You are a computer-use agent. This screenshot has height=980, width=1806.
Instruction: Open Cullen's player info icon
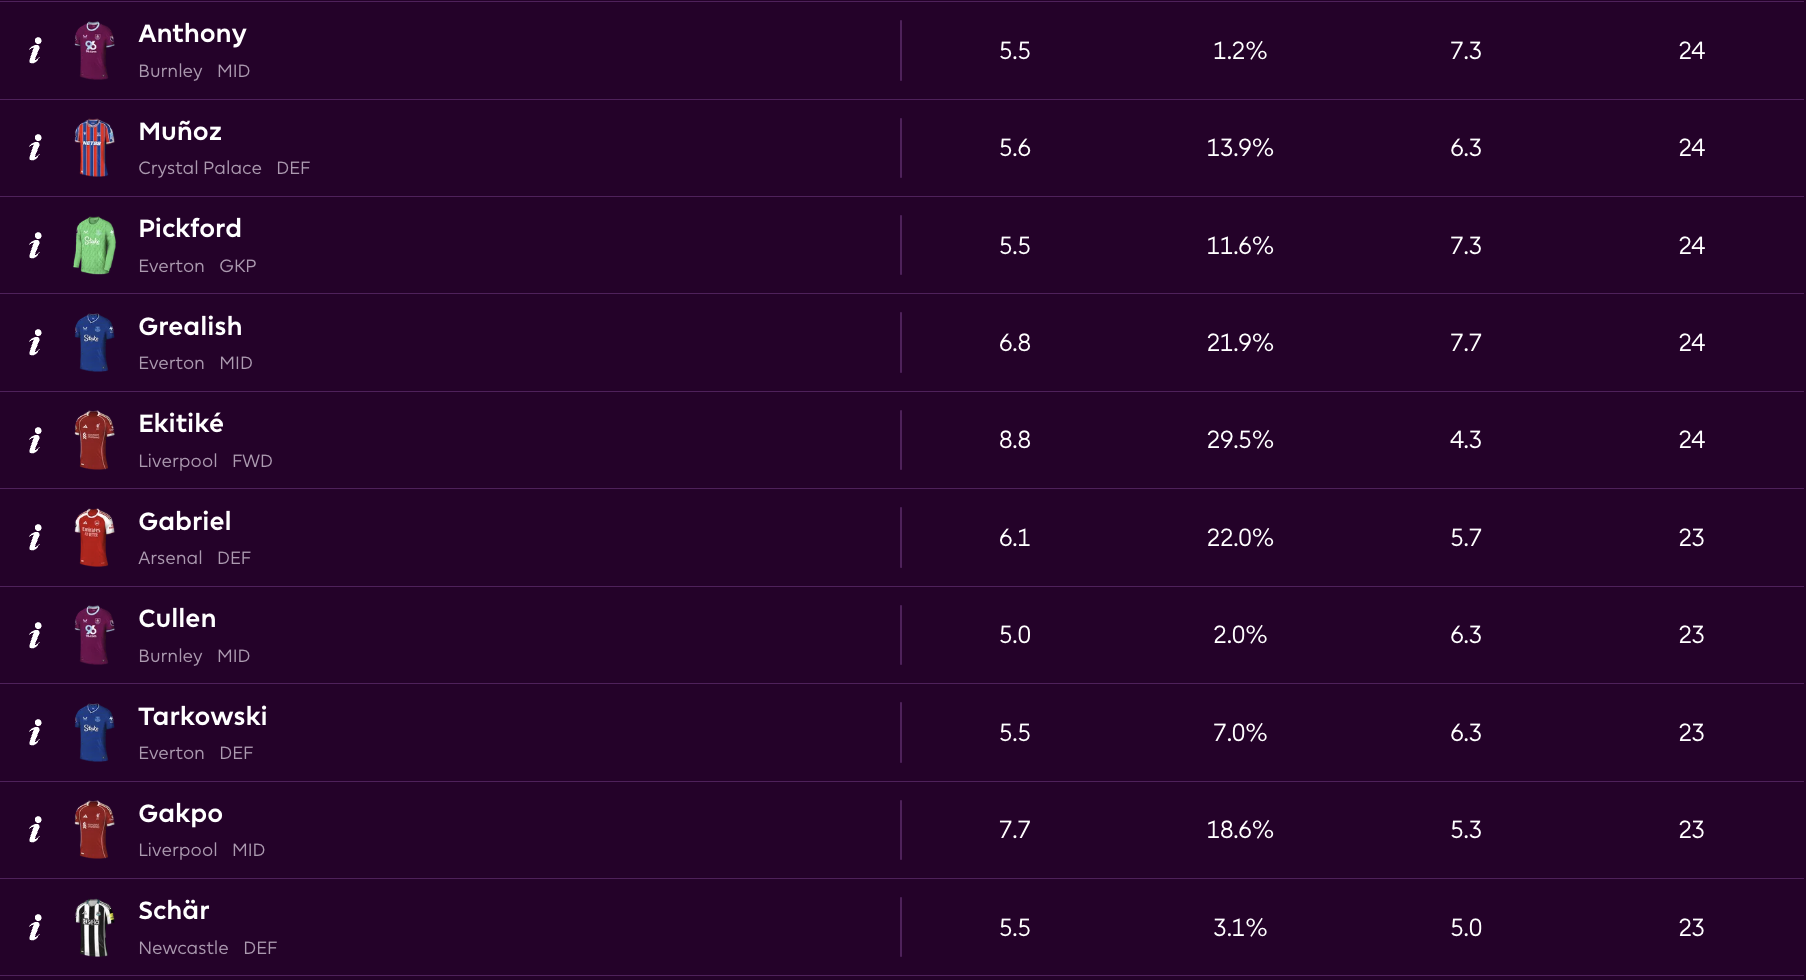[35, 635]
